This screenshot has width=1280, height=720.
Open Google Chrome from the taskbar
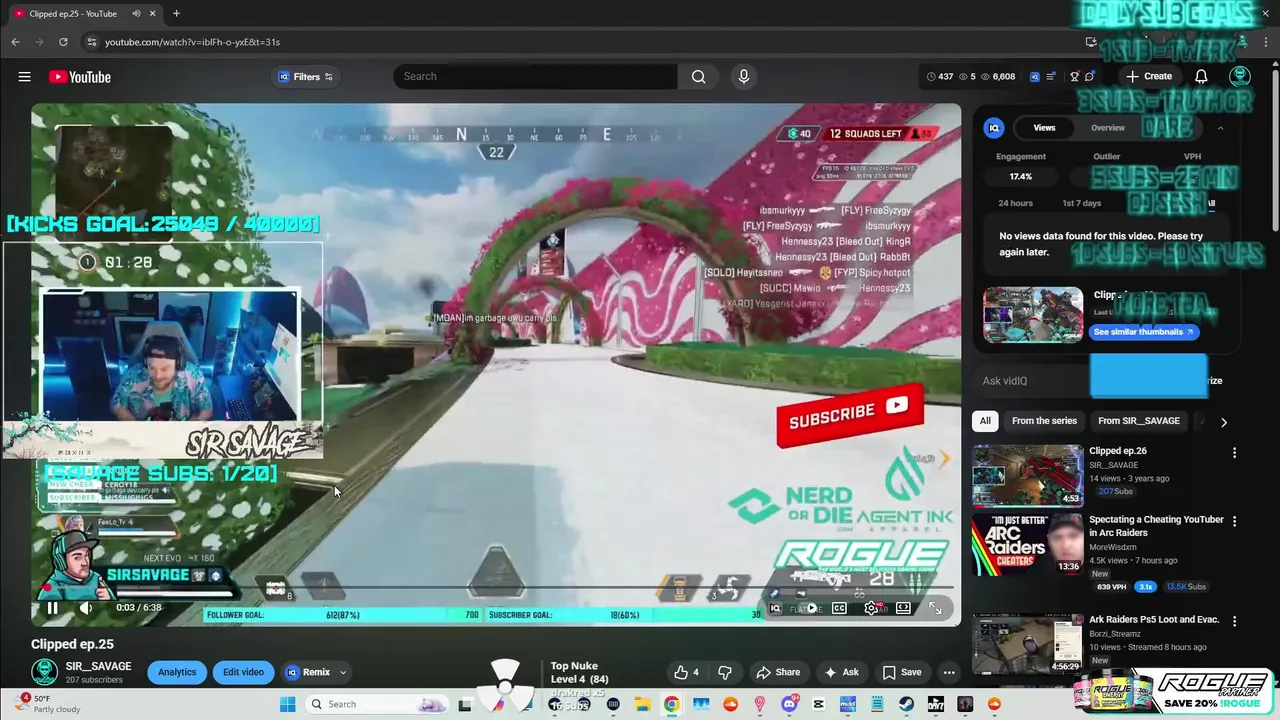pos(671,704)
